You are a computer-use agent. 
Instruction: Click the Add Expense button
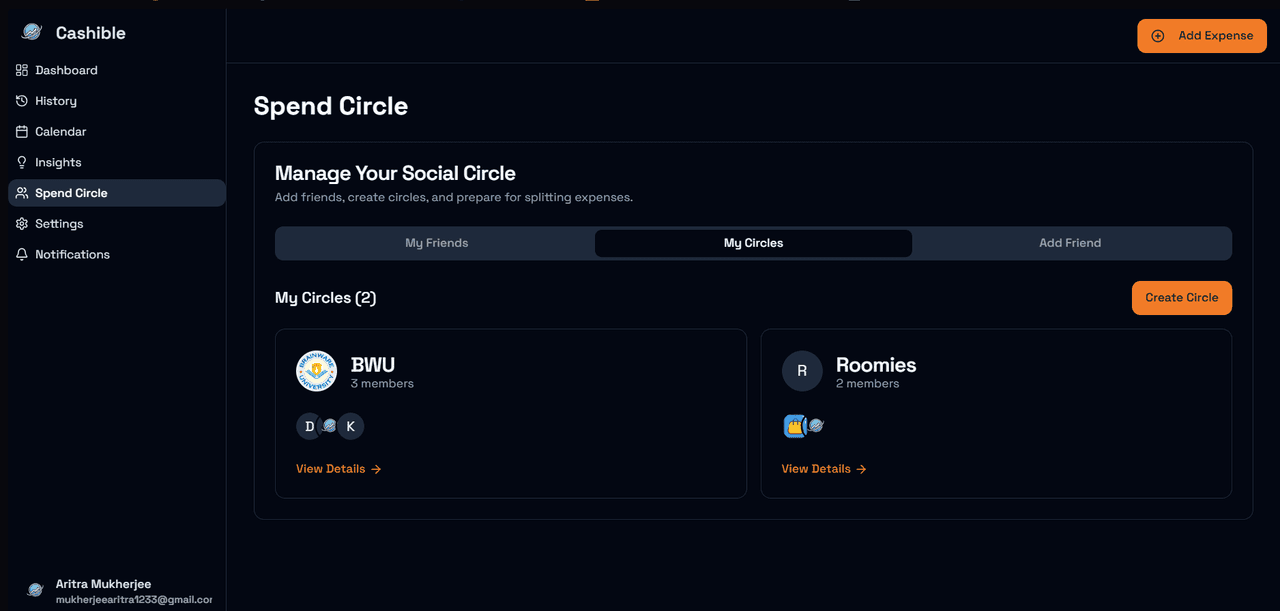pos(1201,35)
